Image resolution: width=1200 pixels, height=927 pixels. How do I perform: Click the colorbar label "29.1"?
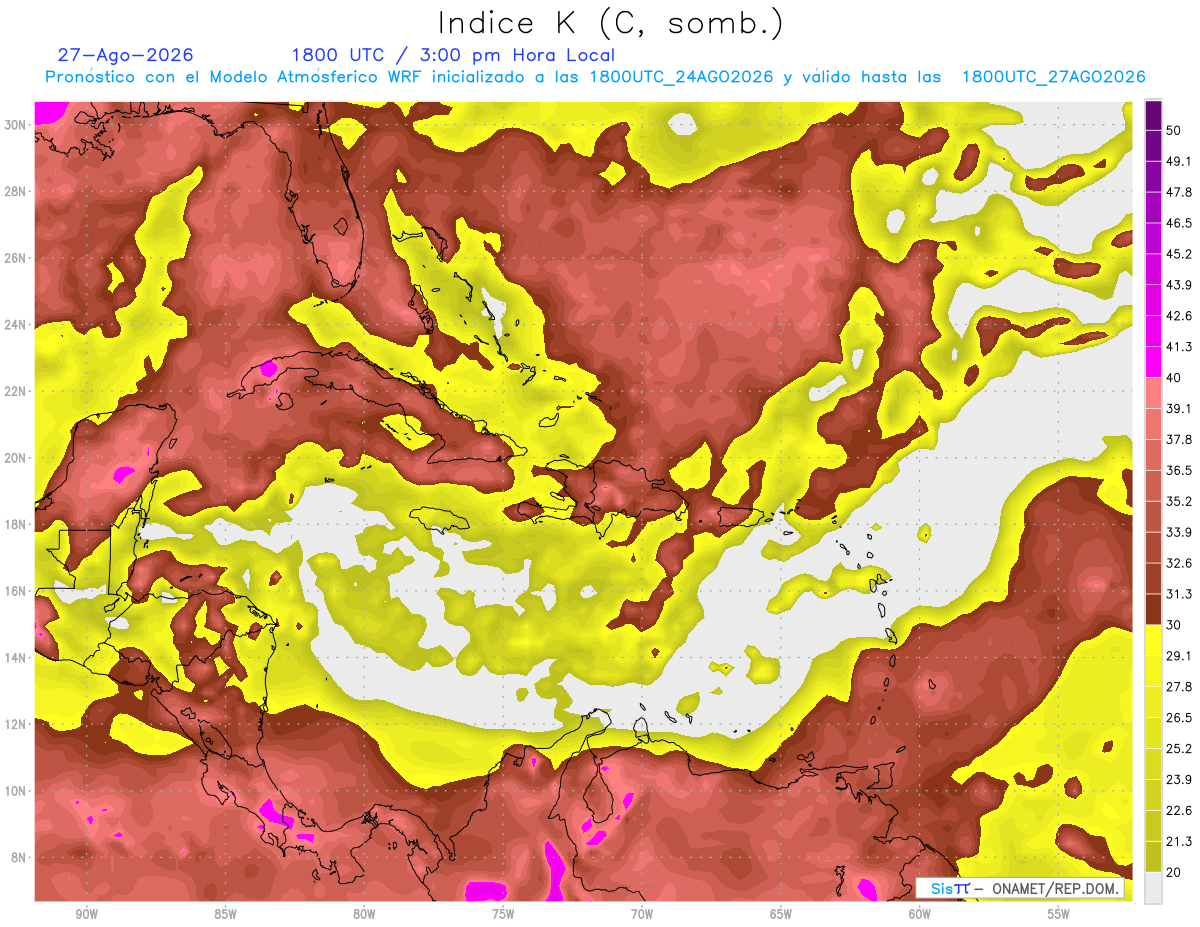coord(1180,656)
